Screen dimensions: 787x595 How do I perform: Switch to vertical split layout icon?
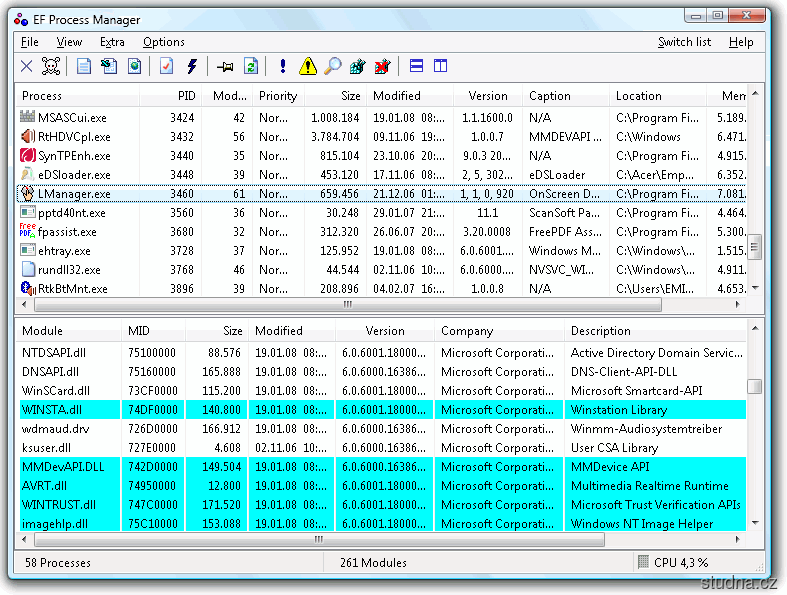tap(440, 67)
